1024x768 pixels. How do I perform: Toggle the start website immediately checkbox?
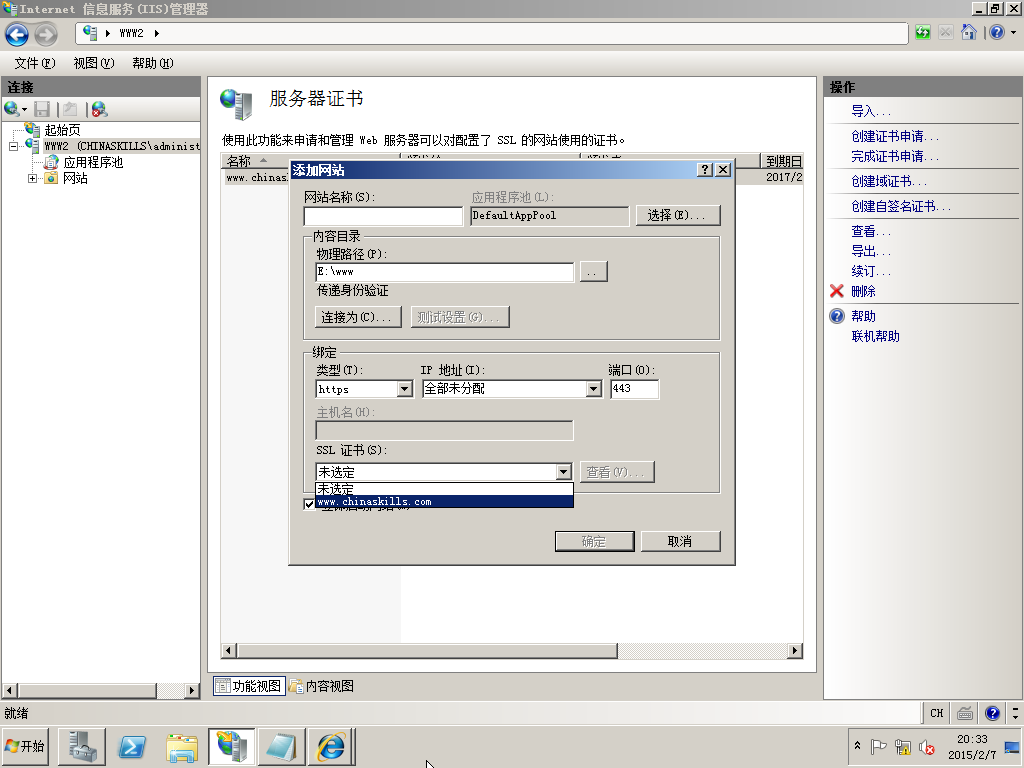[x=310, y=504]
